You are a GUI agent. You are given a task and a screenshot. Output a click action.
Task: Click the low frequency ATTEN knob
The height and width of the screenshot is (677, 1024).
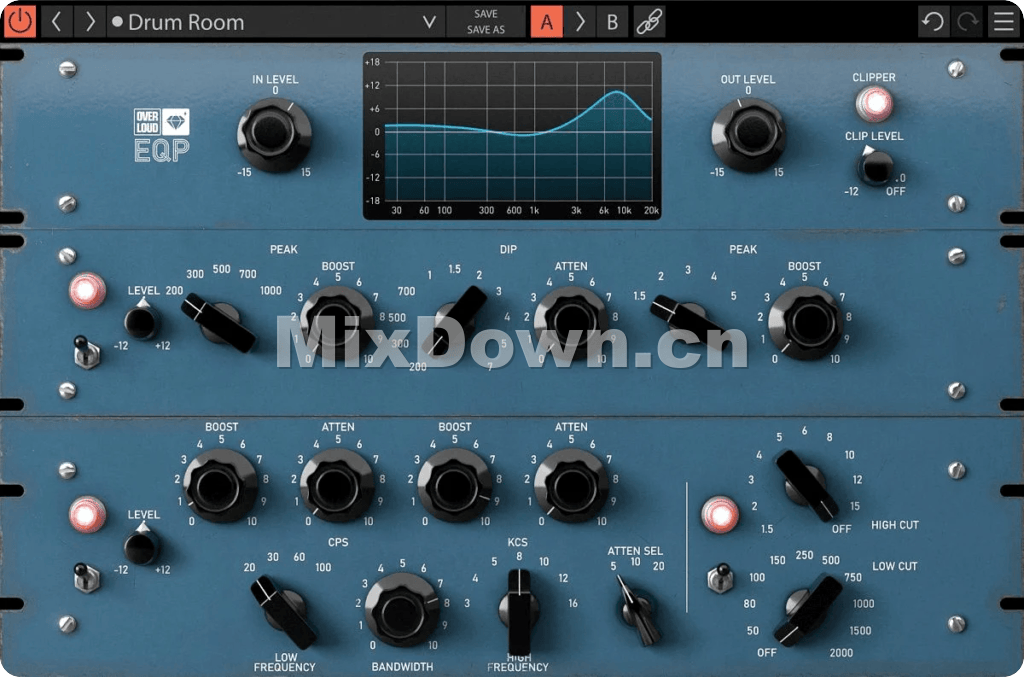[337, 485]
